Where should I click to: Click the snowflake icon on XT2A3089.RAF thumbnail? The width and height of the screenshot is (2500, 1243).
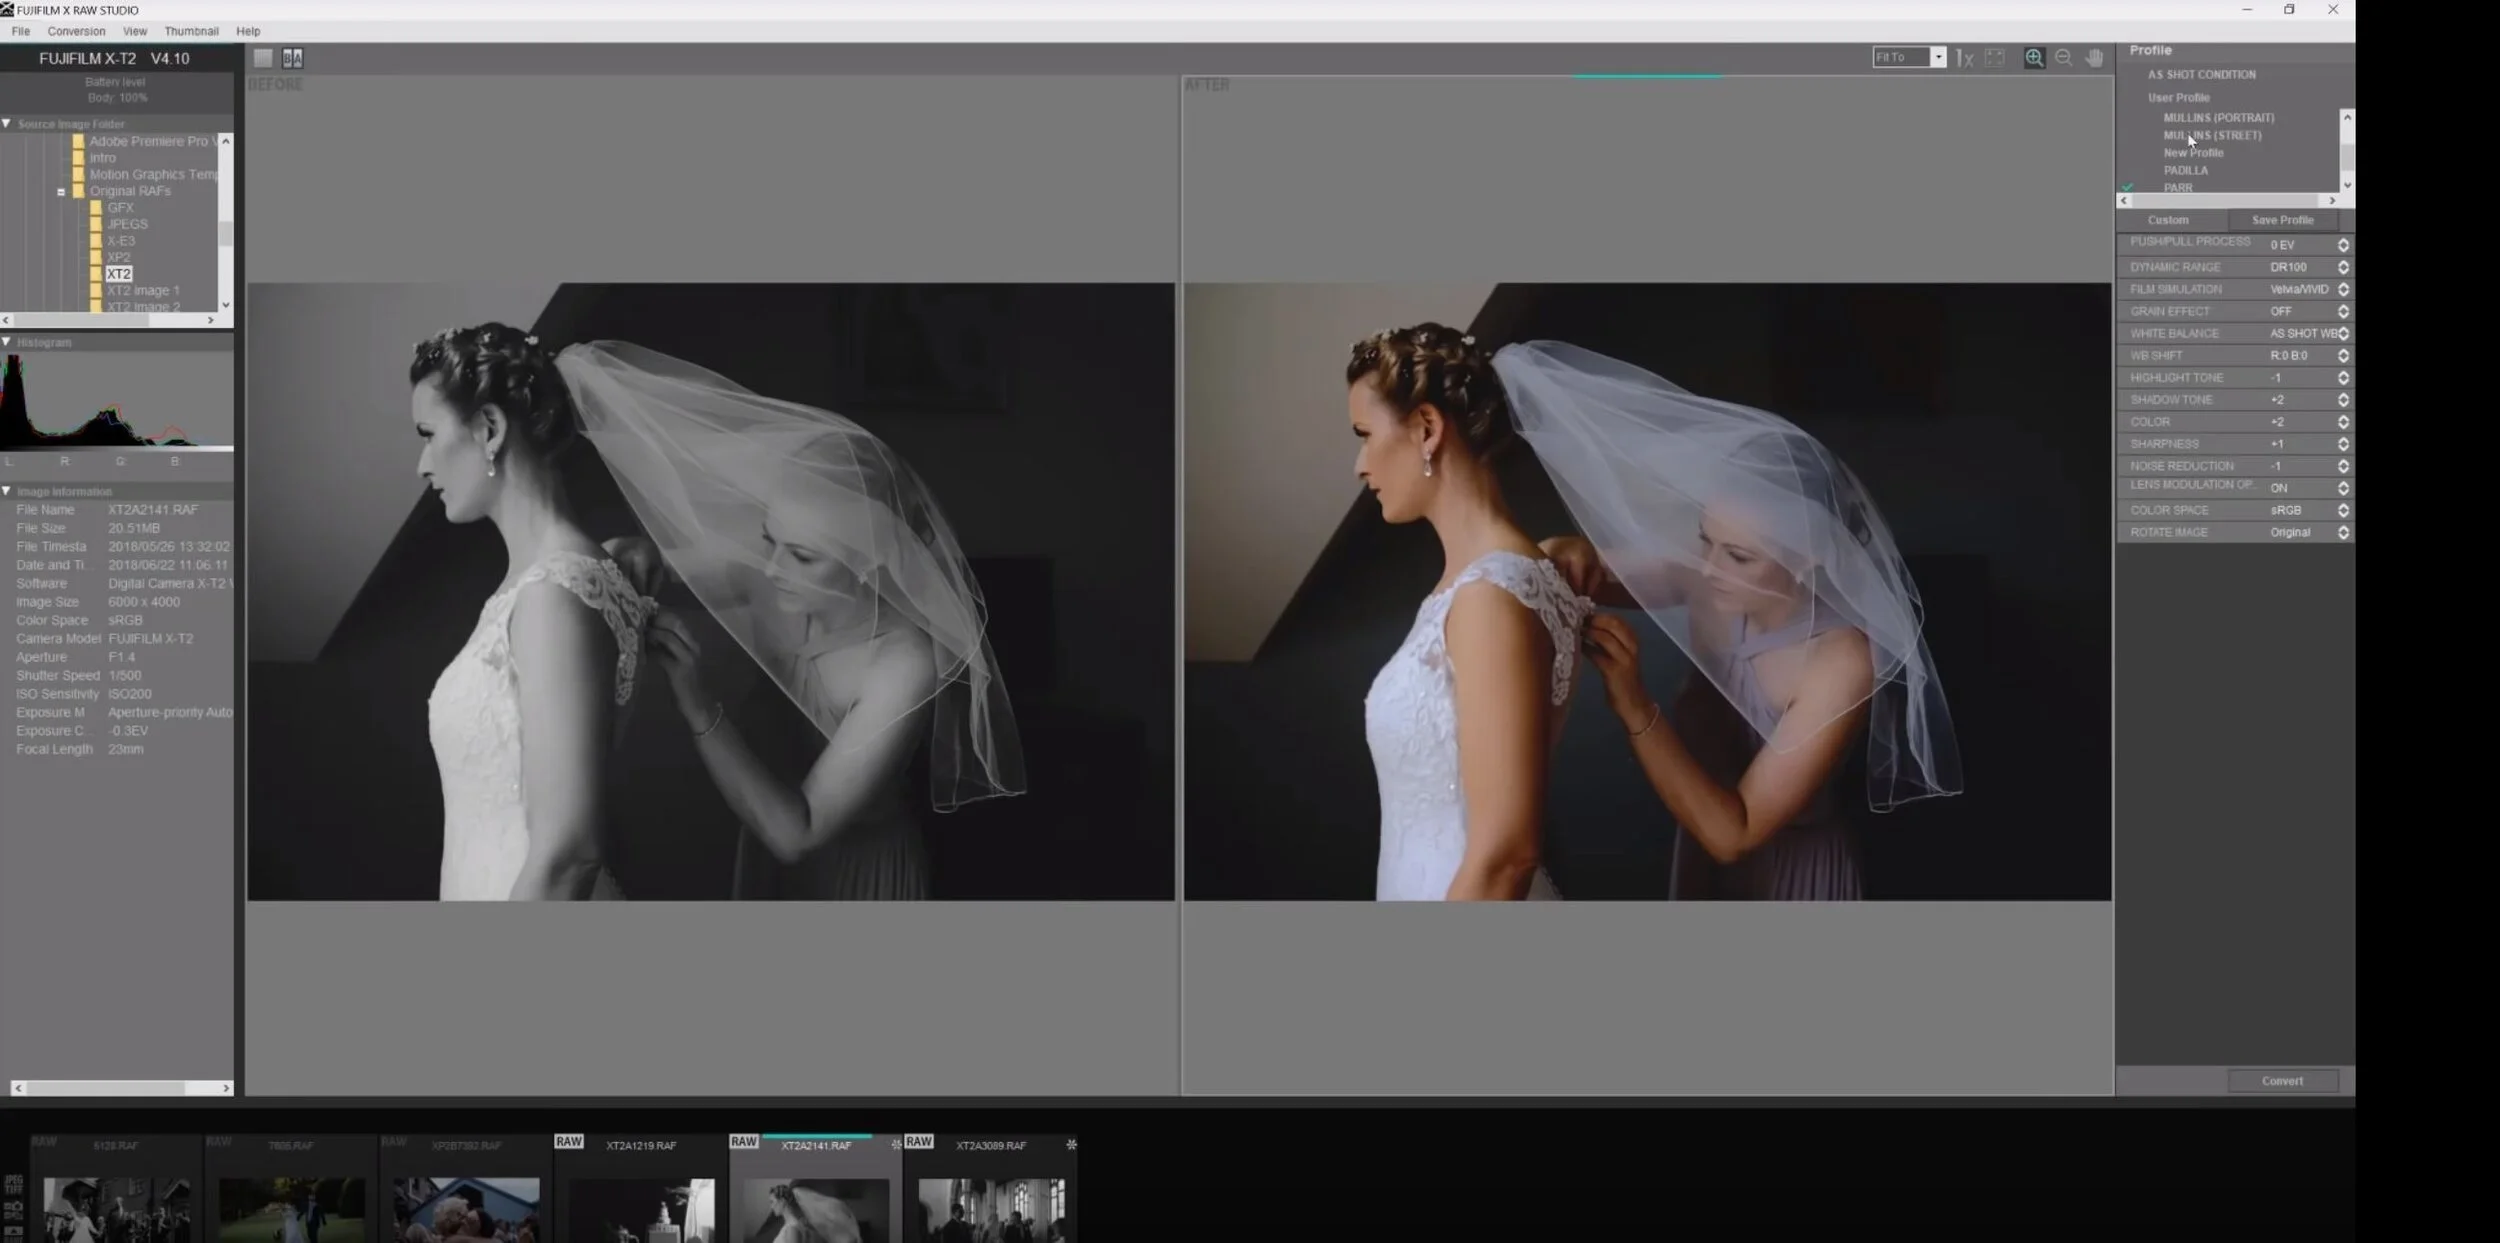tap(1071, 1144)
